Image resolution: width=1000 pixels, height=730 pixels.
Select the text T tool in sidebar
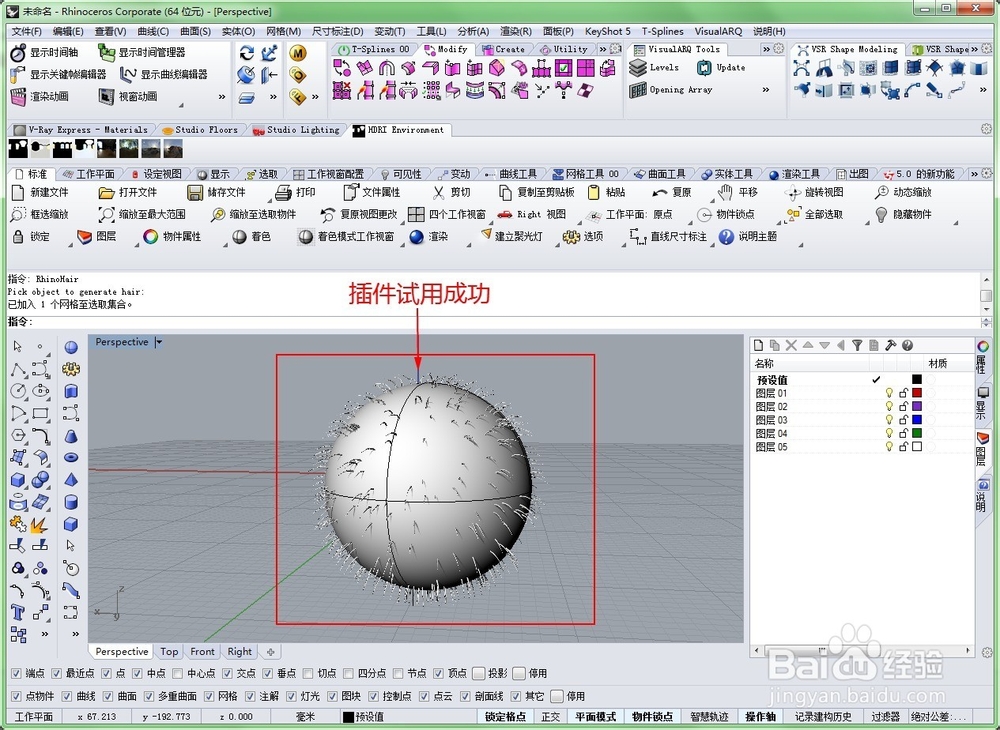point(17,613)
